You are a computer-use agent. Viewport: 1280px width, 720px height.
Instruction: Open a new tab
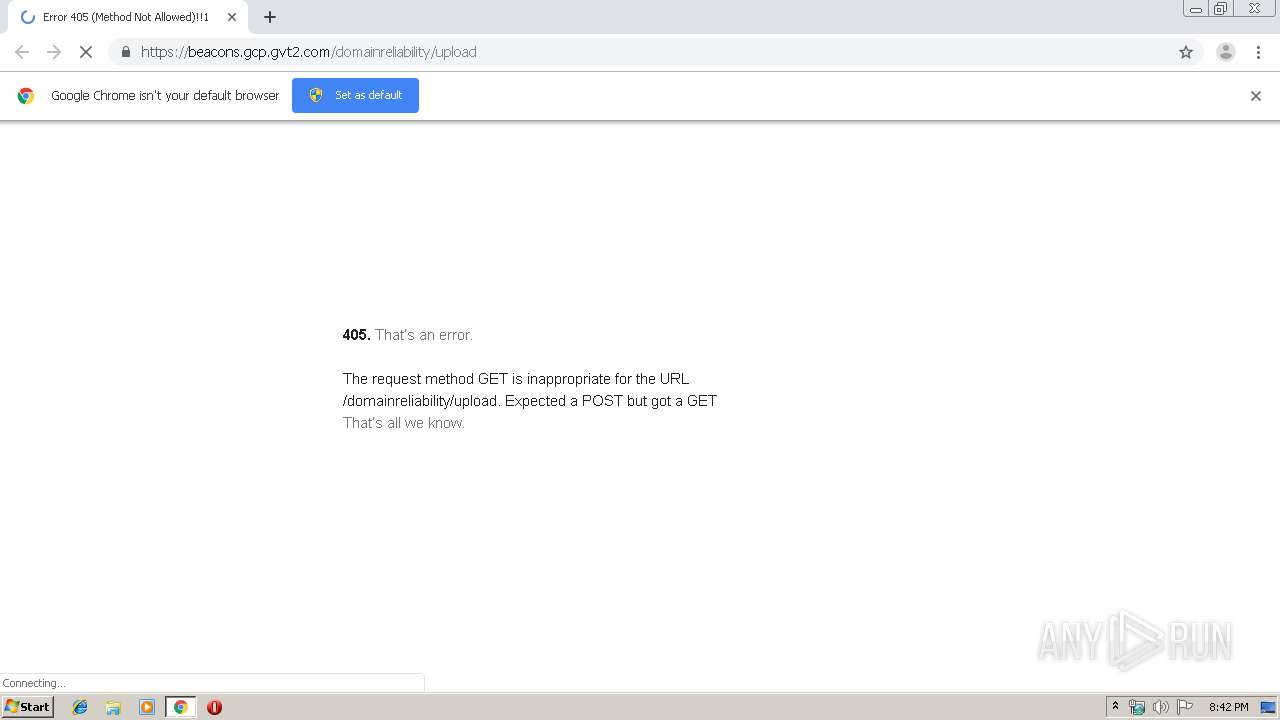tap(270, 17)
